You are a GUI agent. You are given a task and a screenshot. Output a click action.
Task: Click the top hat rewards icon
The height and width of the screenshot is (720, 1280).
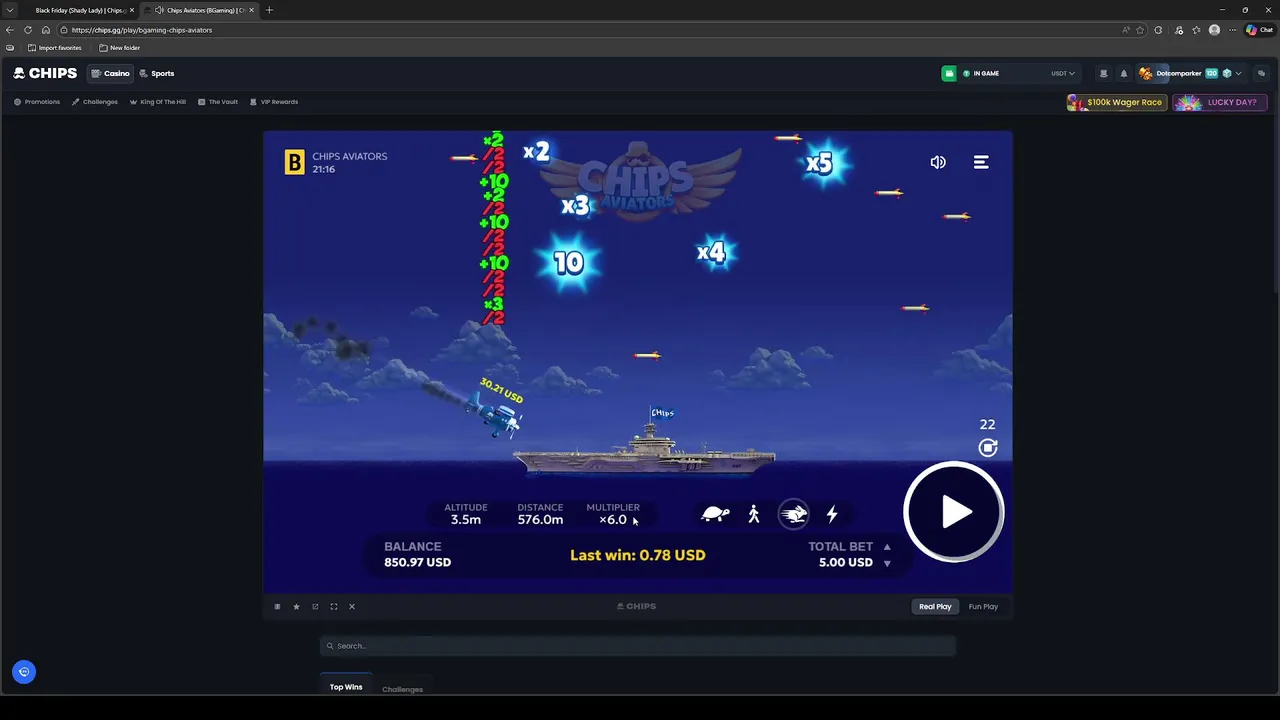pos(1103,73)
